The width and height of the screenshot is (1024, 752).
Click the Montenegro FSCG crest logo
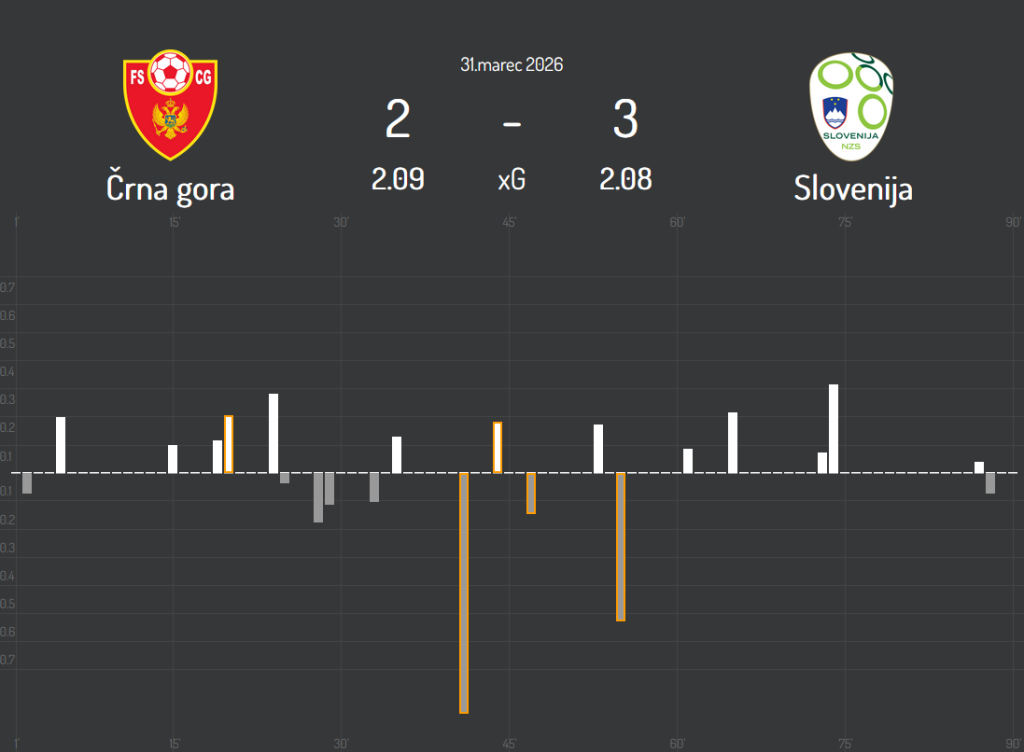171,107
